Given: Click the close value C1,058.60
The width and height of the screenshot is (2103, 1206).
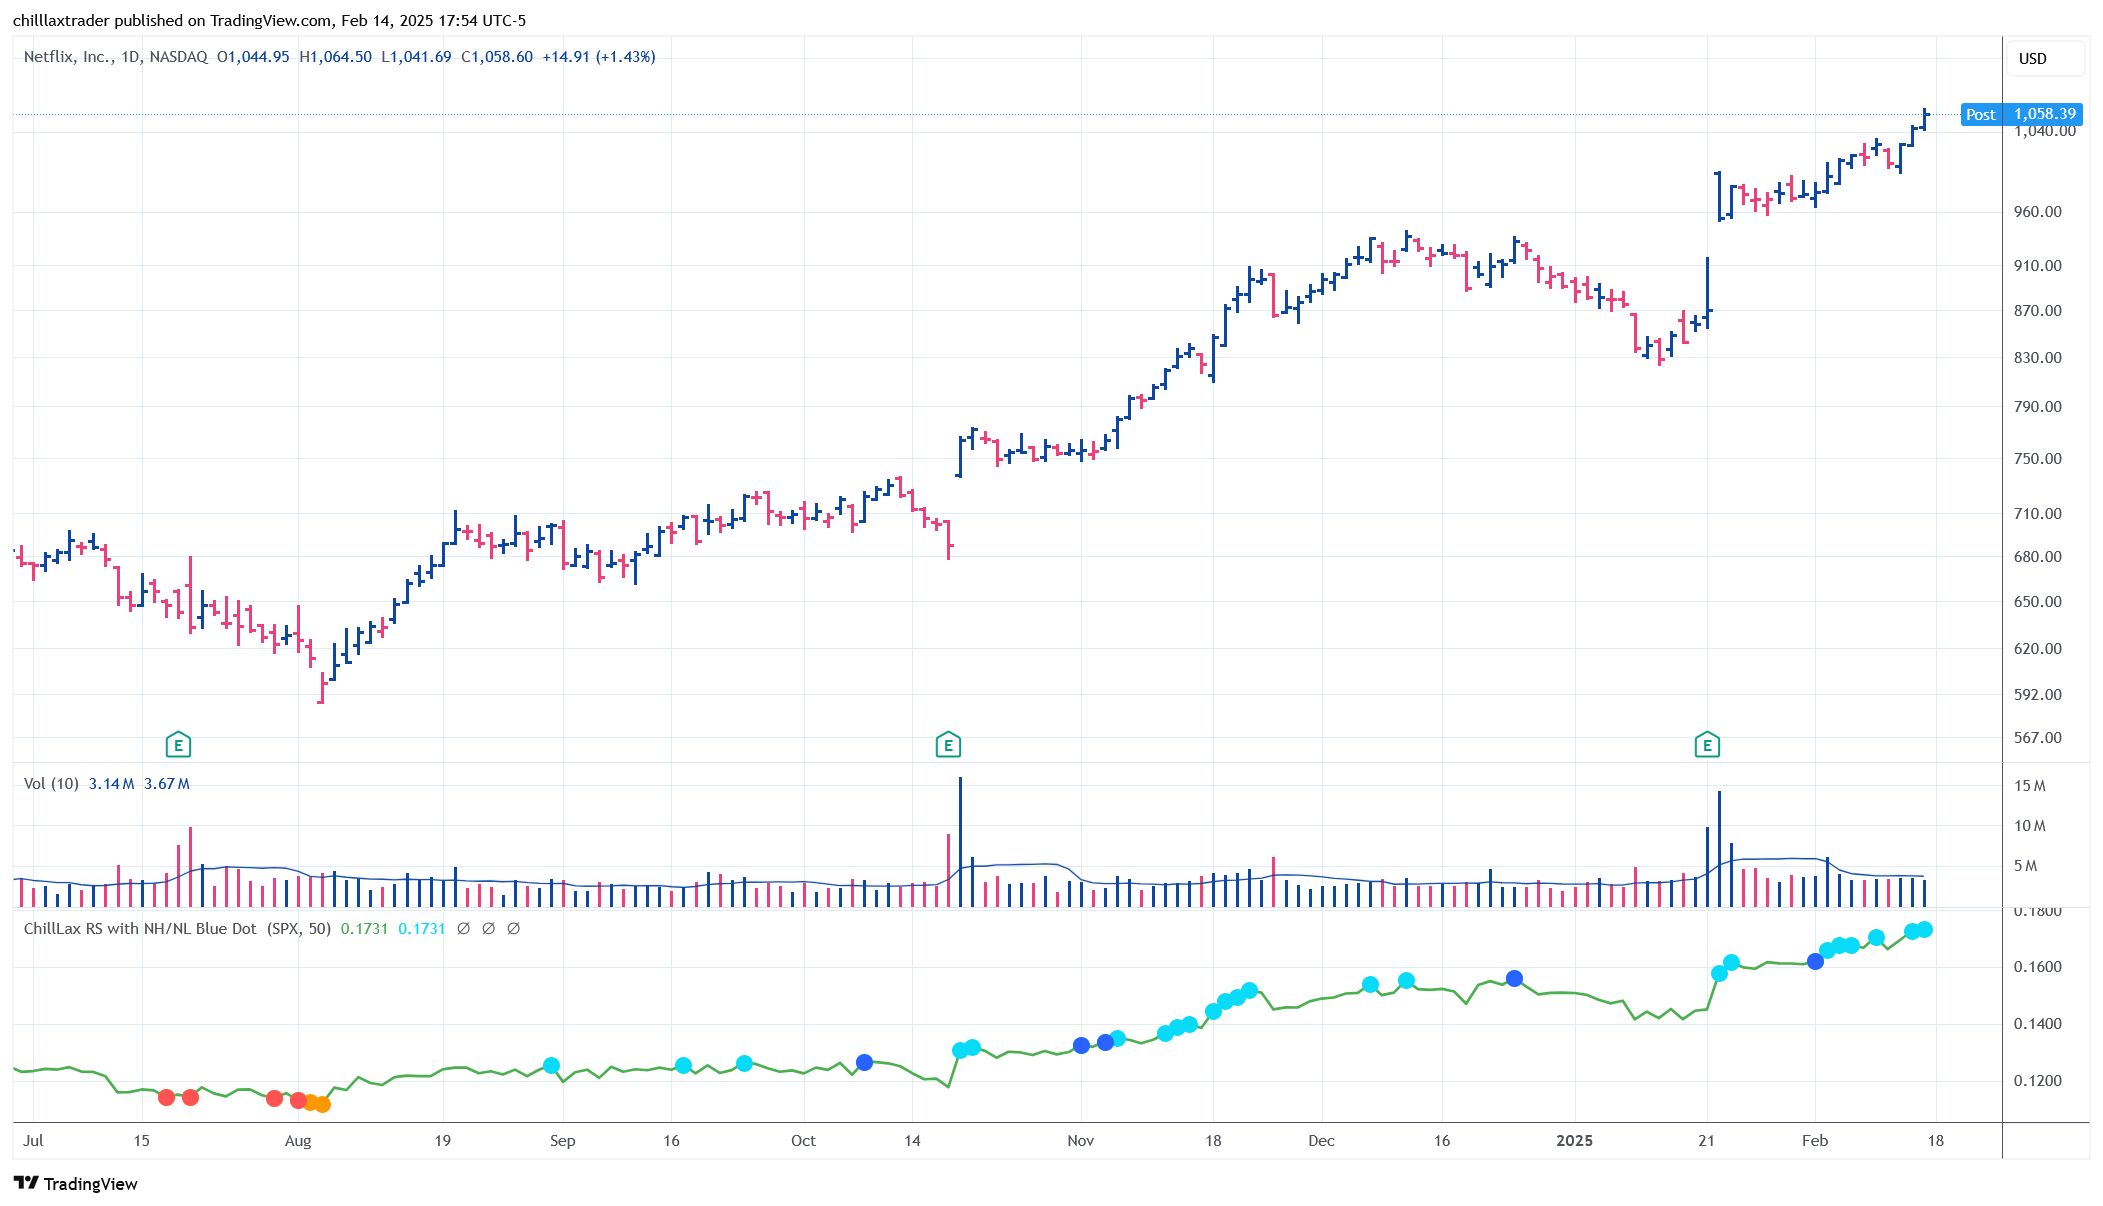Looking at the screenshot, I should (497, 57).
